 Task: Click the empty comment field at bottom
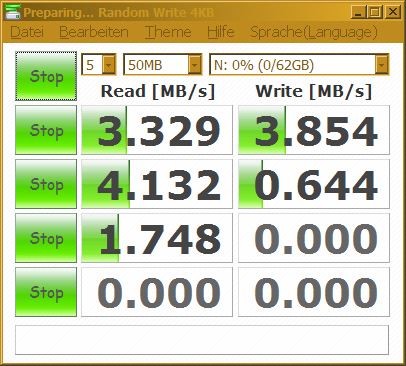point(202,340)
